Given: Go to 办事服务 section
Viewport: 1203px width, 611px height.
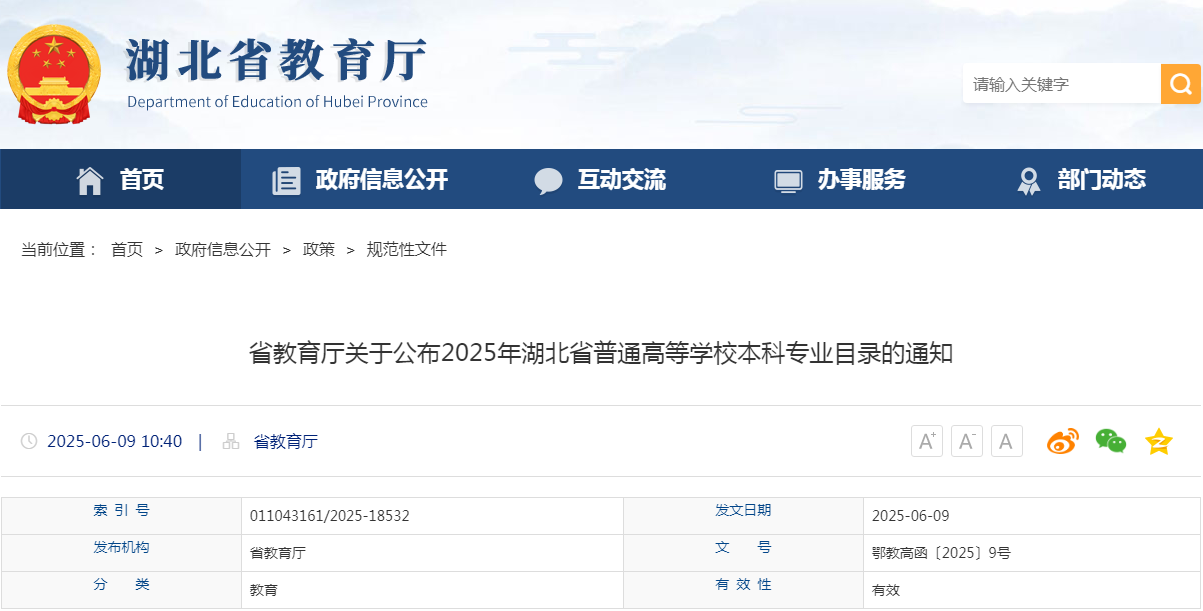Looking at the screenshot, I should (x=861, y=180).
